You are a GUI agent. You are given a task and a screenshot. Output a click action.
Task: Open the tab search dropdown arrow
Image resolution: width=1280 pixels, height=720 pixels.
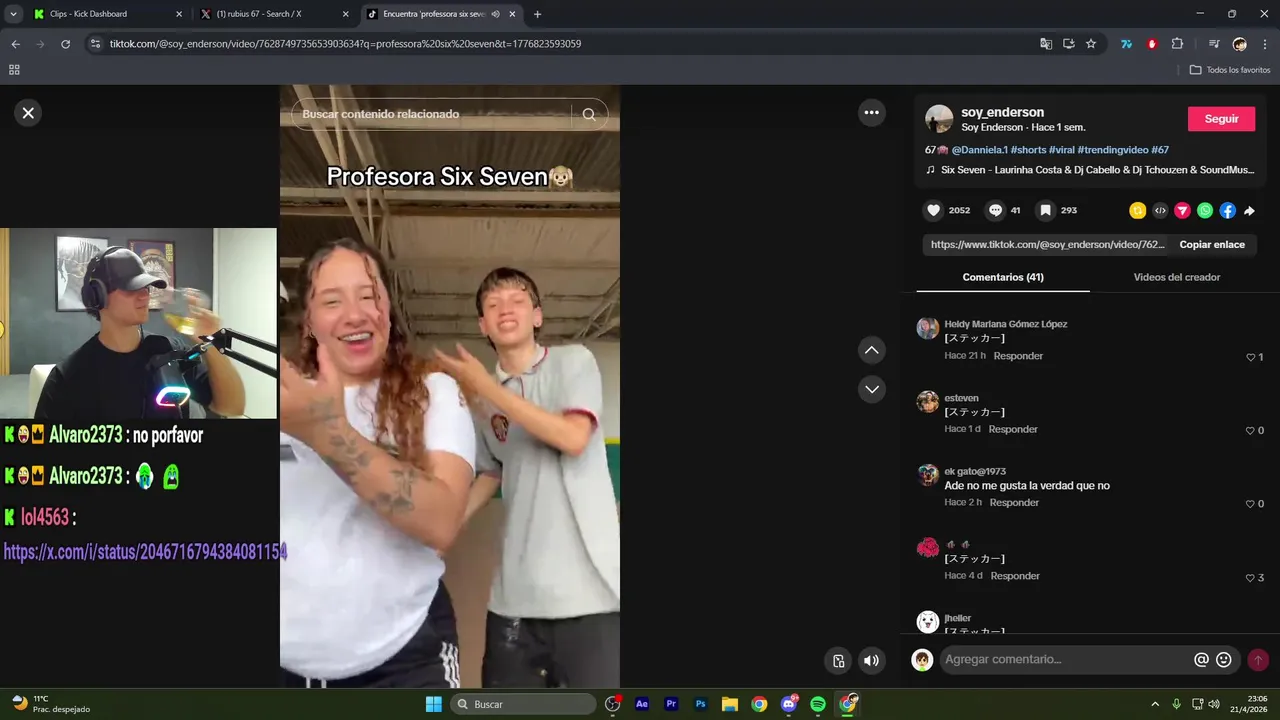coord(13,14)
